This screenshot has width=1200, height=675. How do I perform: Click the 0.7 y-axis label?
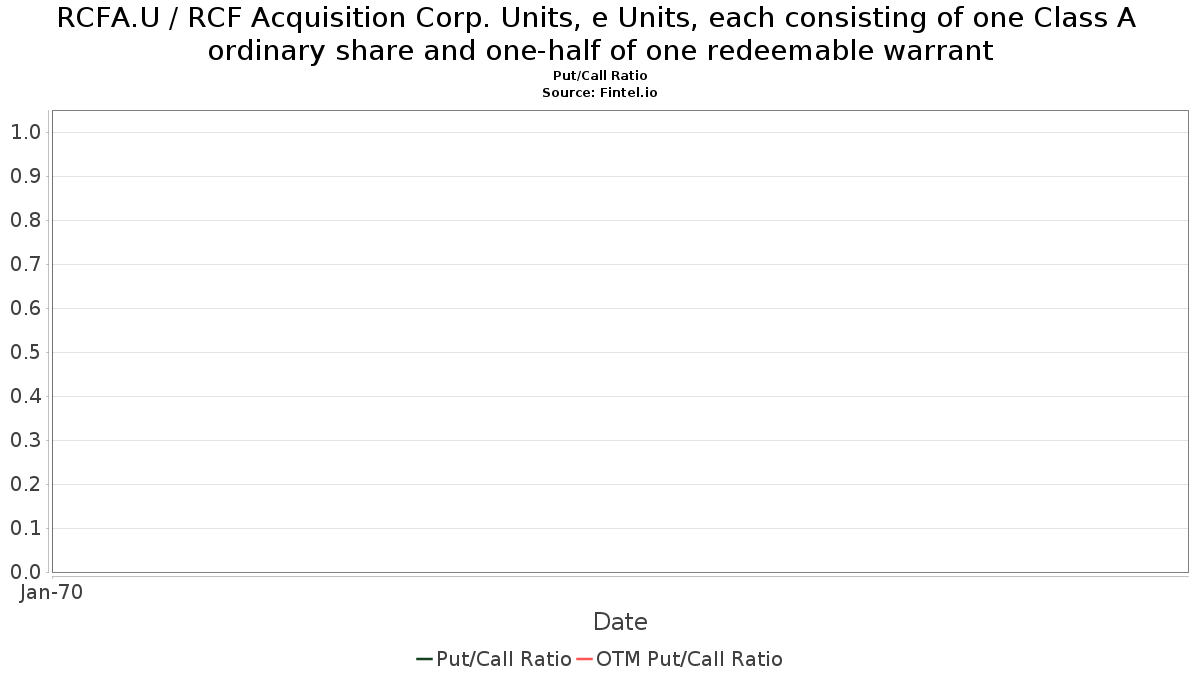[25, 264]
